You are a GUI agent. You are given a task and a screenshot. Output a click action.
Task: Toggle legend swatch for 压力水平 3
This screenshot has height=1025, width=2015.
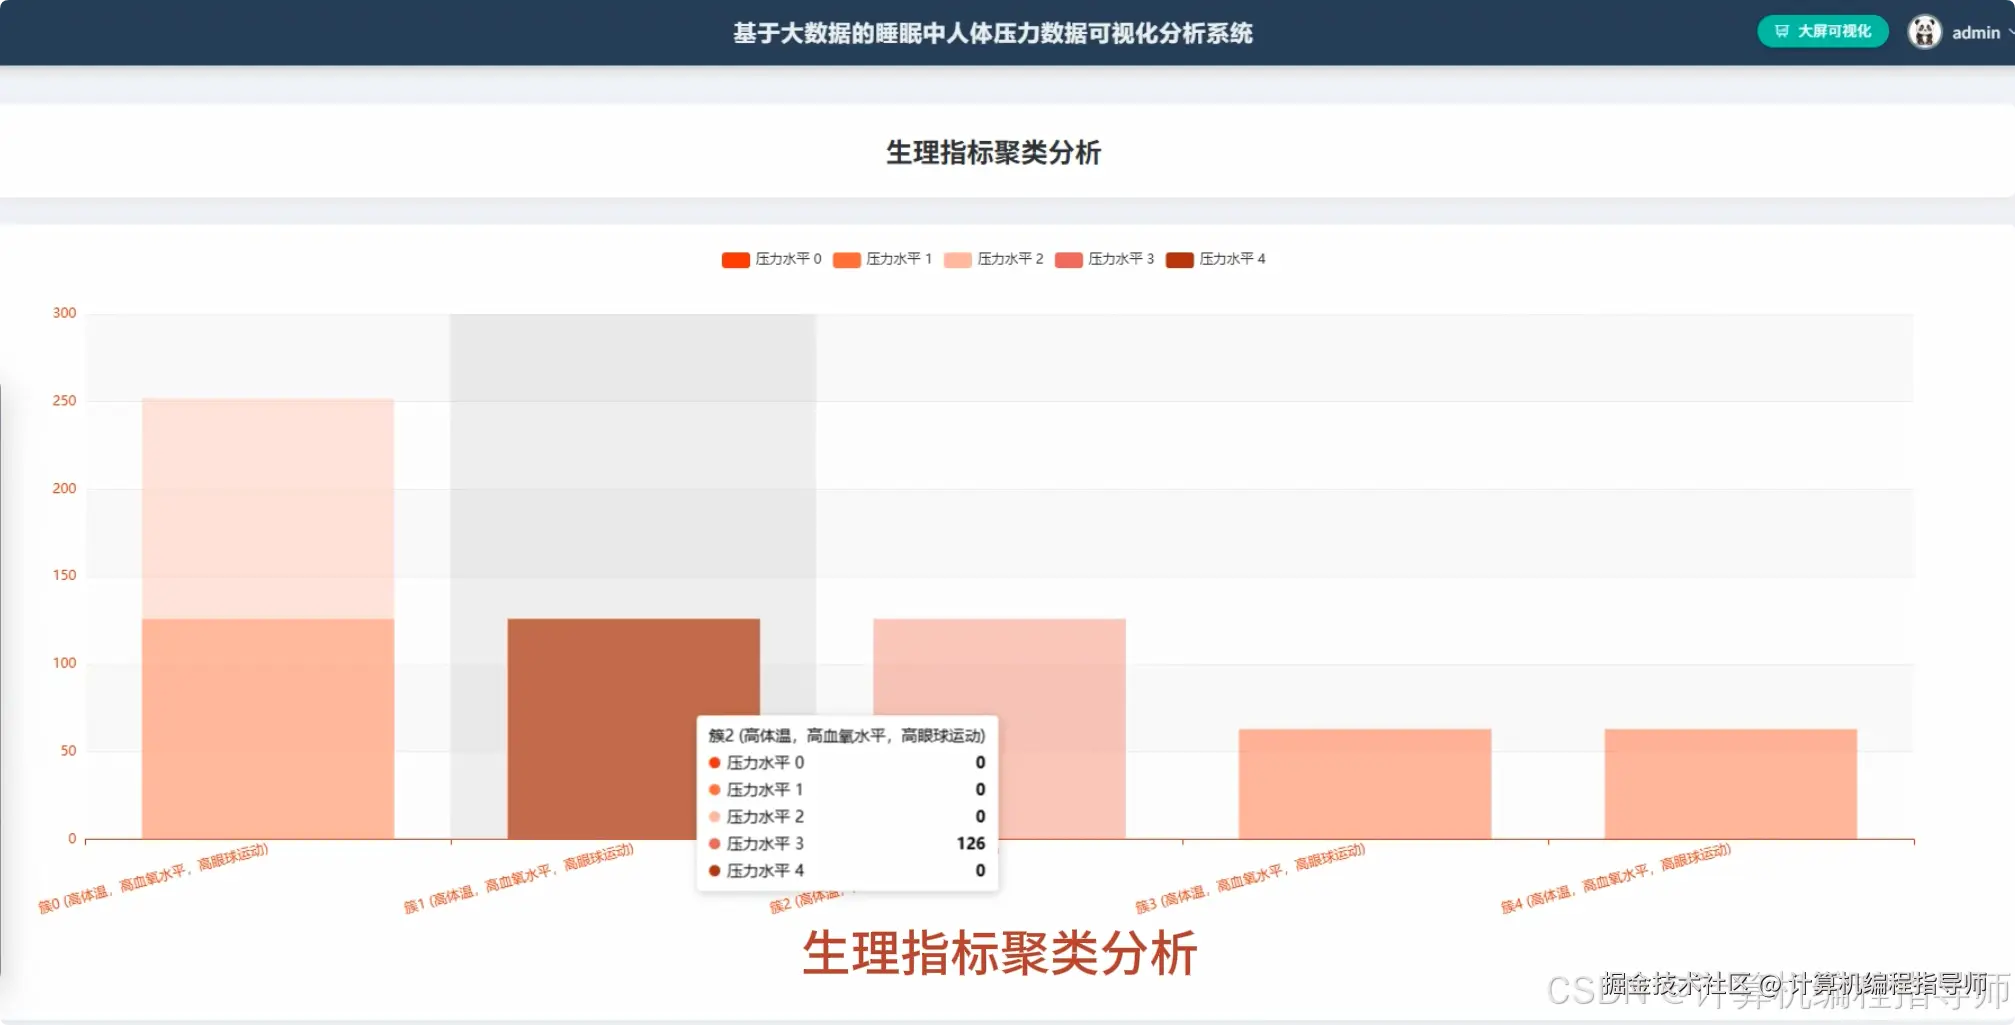click(x=1068, y=260)
